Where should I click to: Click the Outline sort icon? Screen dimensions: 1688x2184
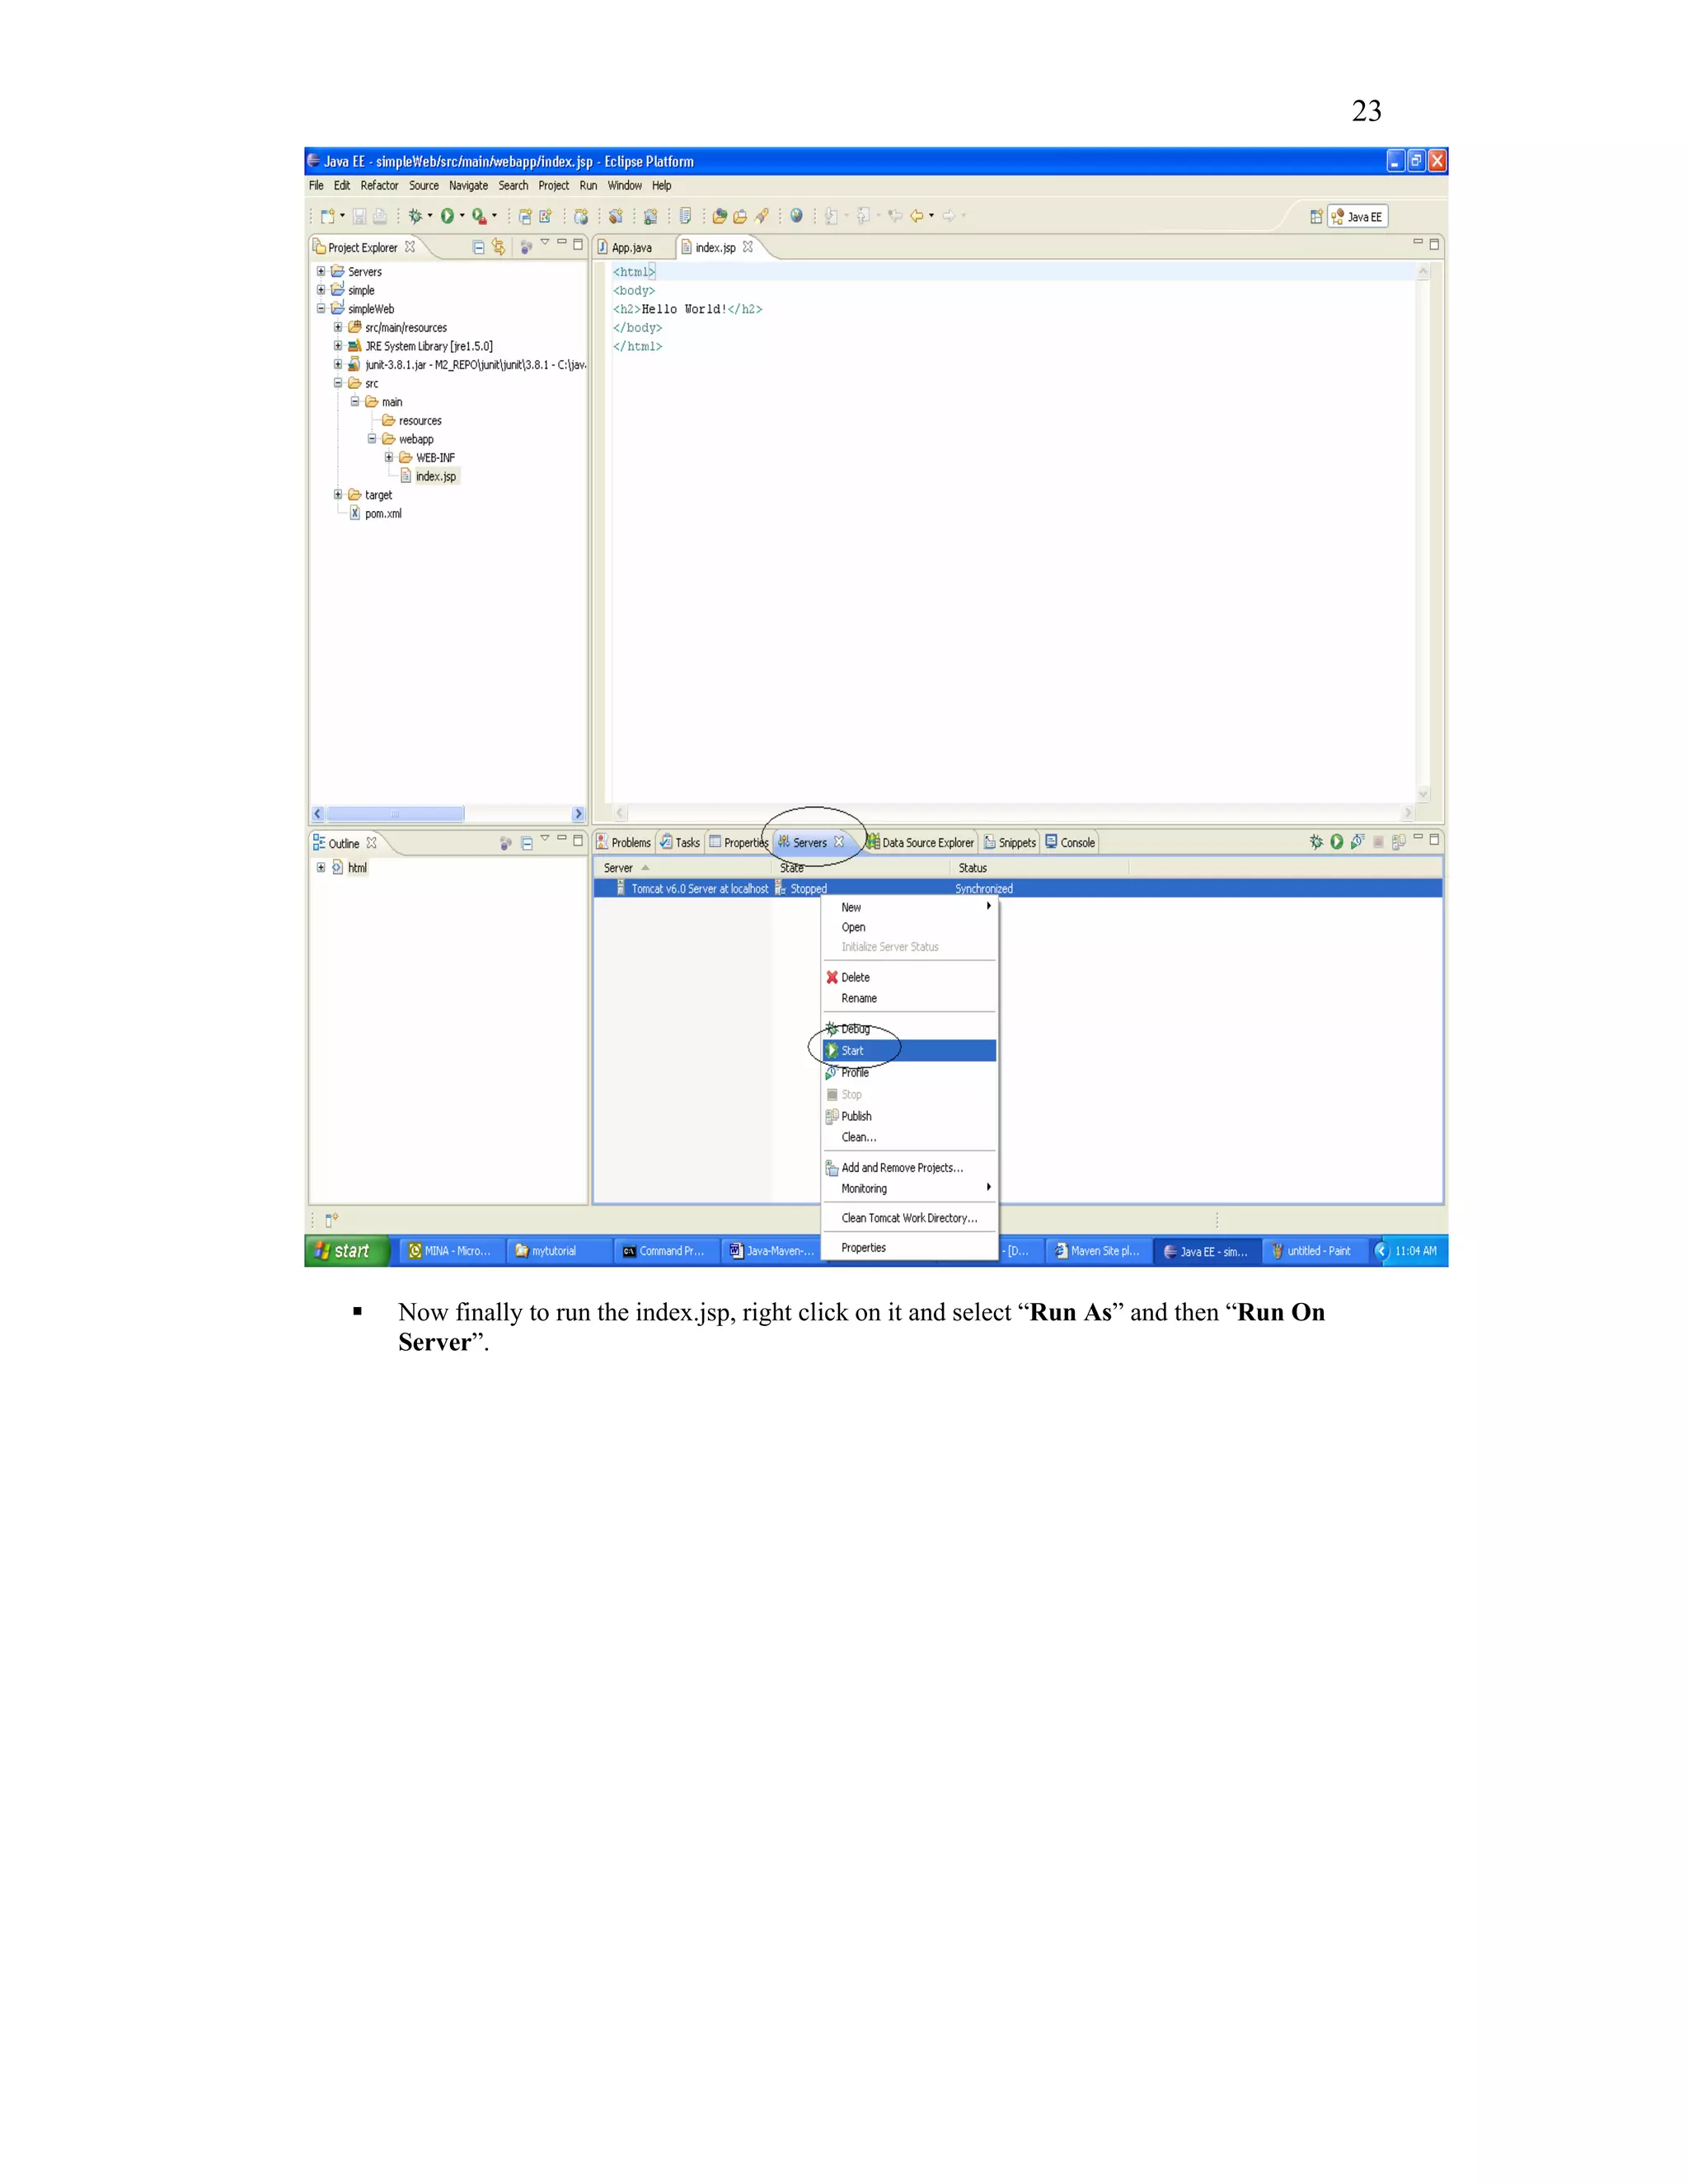tap(506, 843)
